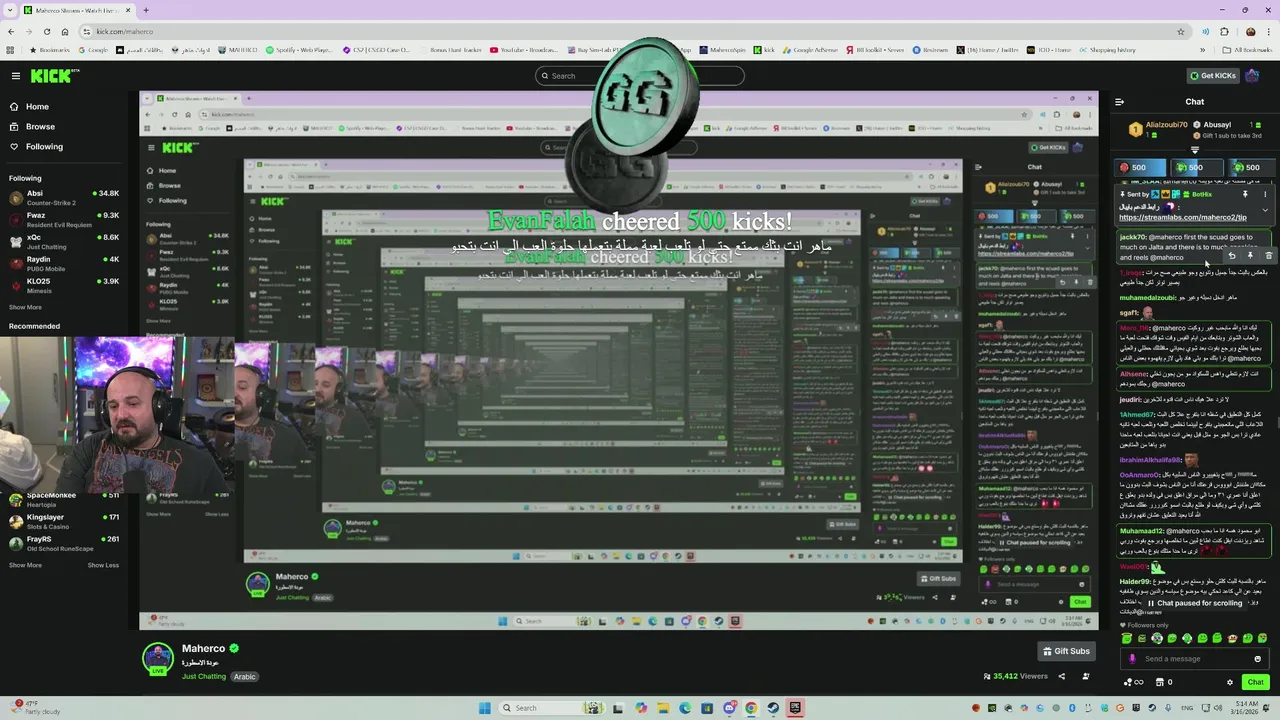This screenshot has height=720, width=1280.
Task: Open pinned message three-dot options
Action: [x=1264, y=194]
